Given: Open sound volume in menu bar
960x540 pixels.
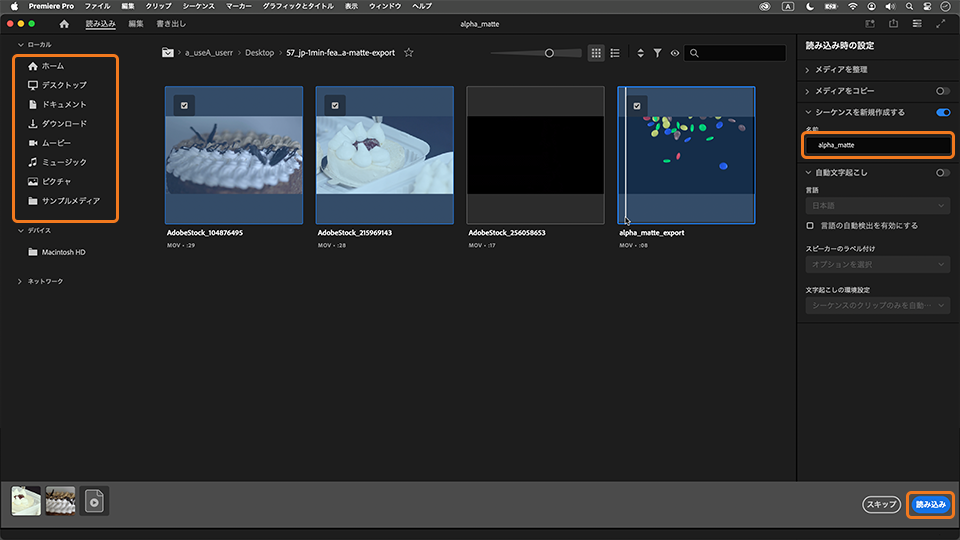Looking at the screenshot, I should (x=890, y=6).
